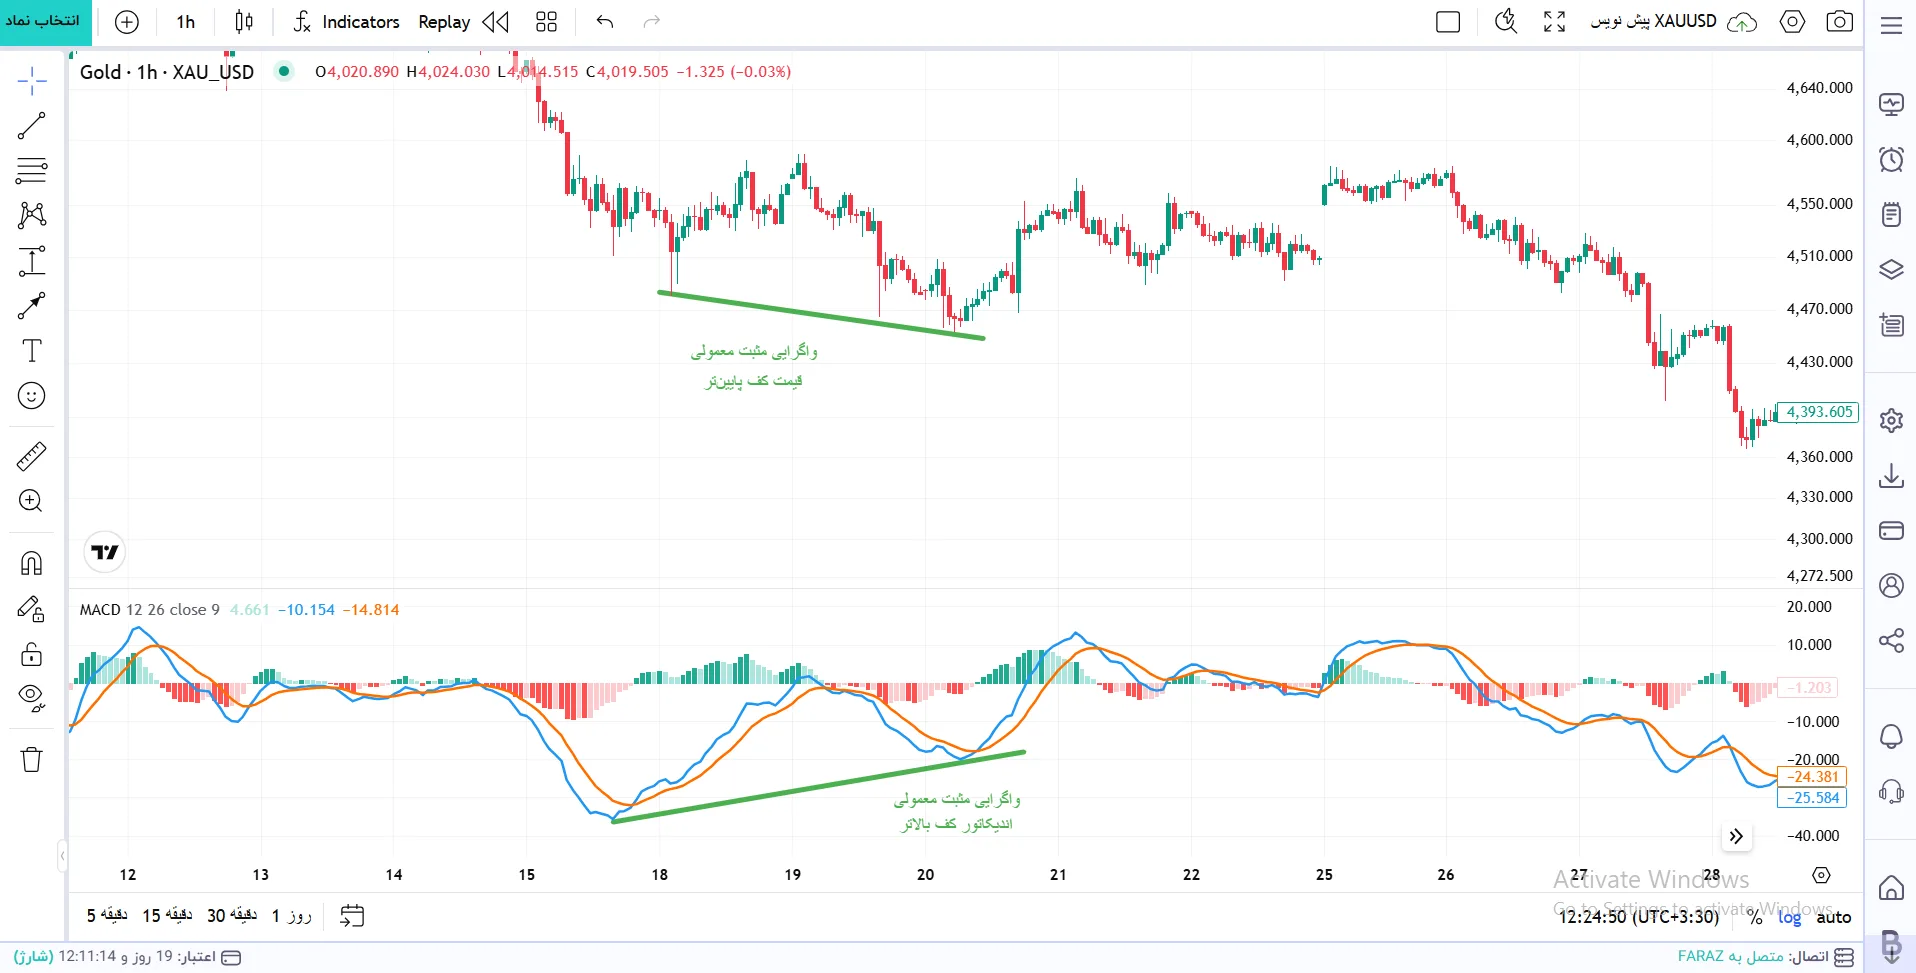Go to home via house icon
The image size is (1916, 973).
1891,888
